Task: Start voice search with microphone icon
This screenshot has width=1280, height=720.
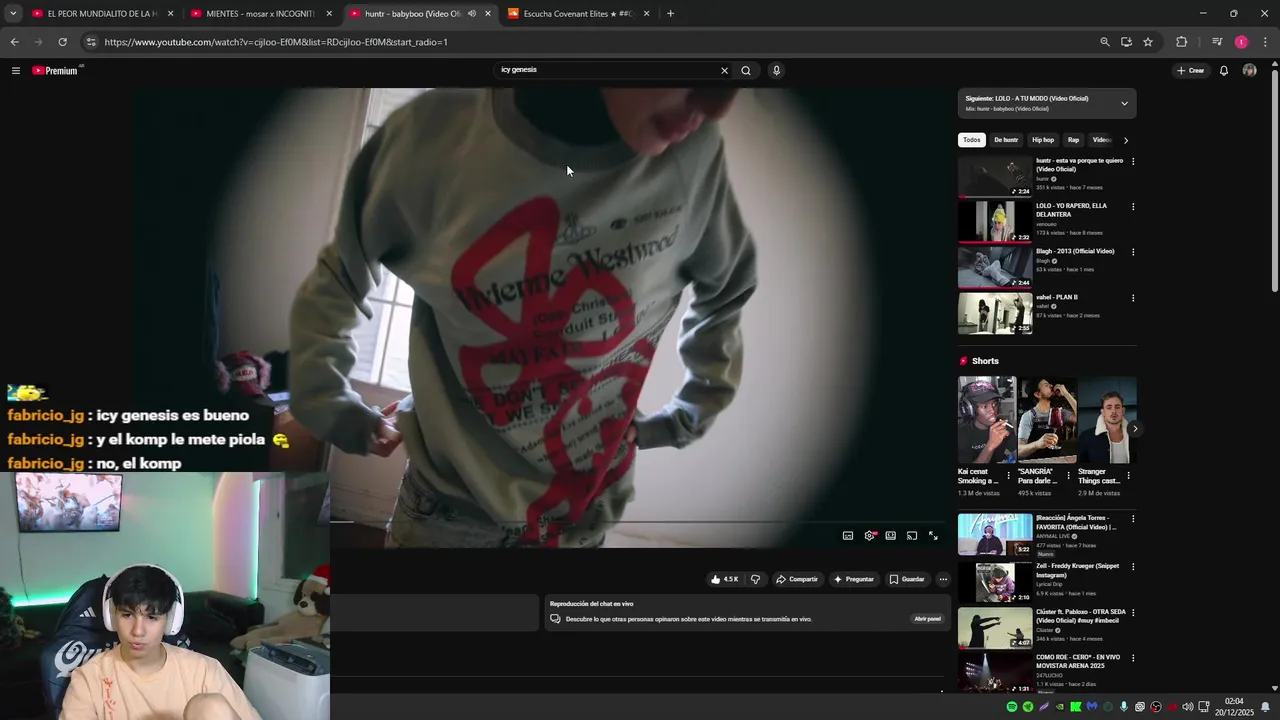Action: pyautogui.click(x=776, y=70)
